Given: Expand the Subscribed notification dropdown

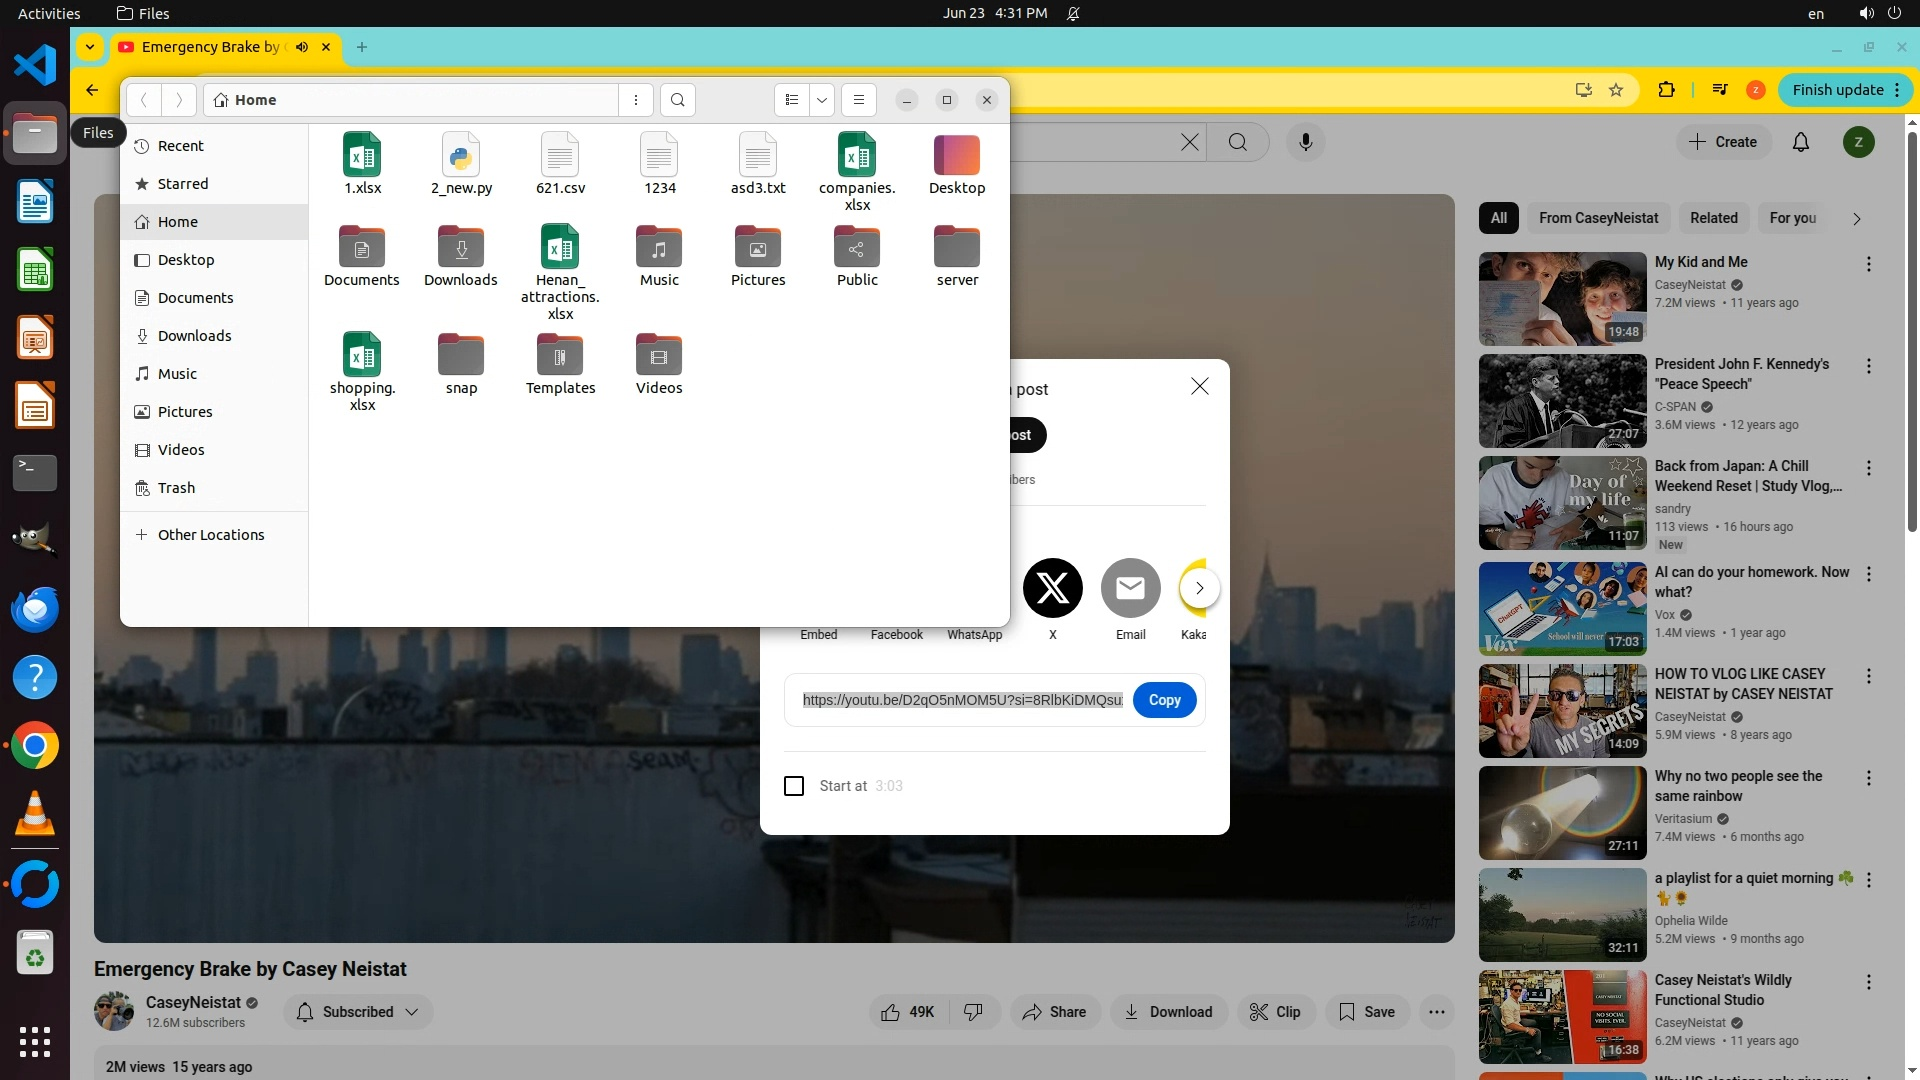Looking at the screenshot, I should click(412, 1012).
